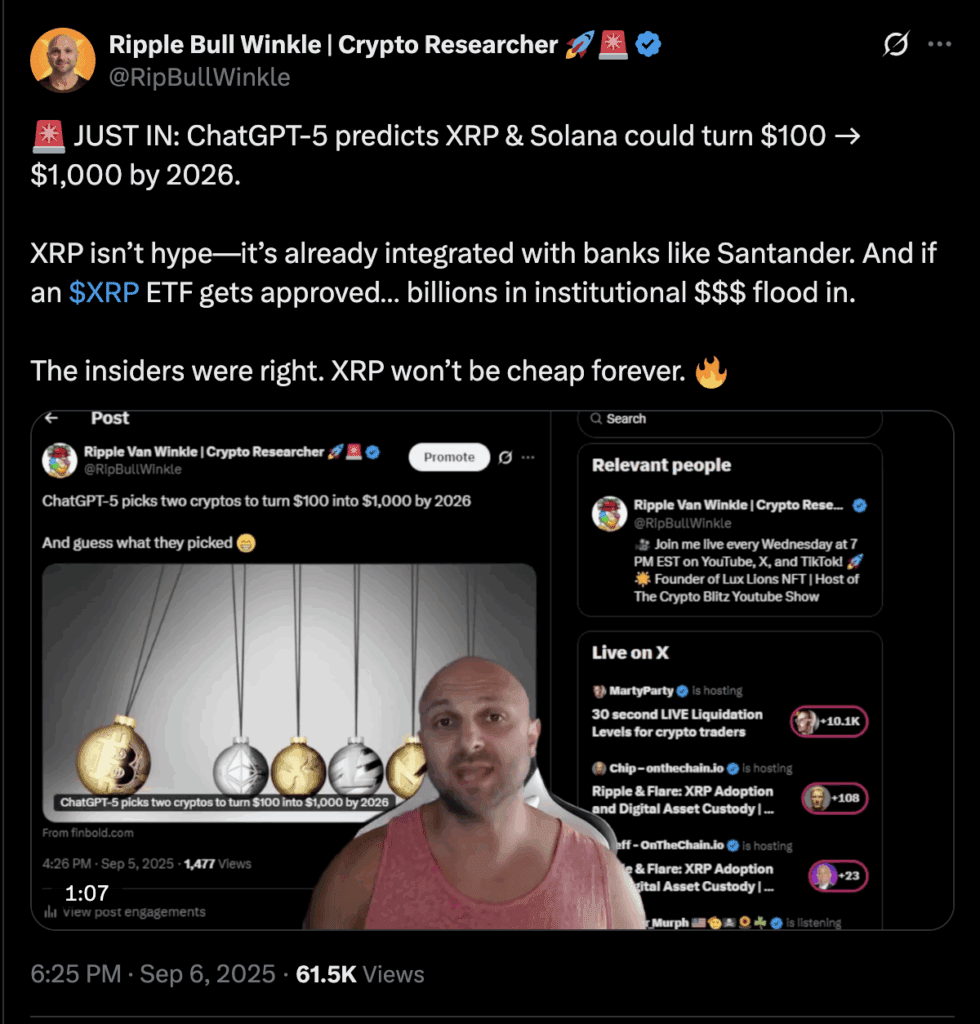Join MartyParty's live with +10.1K listeners

(829, 722)
